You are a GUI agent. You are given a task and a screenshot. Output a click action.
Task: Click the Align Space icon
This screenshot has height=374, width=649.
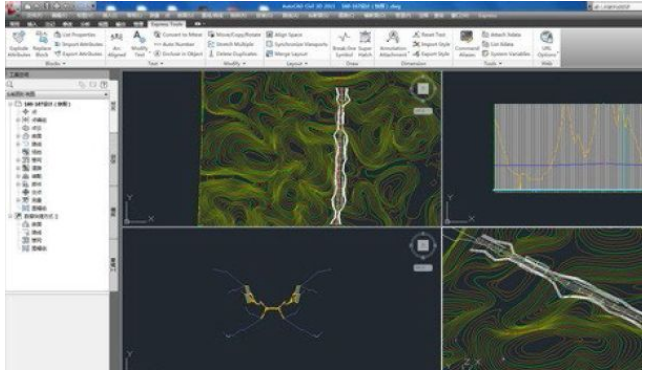pyautogui.click(x=269, y=35)
